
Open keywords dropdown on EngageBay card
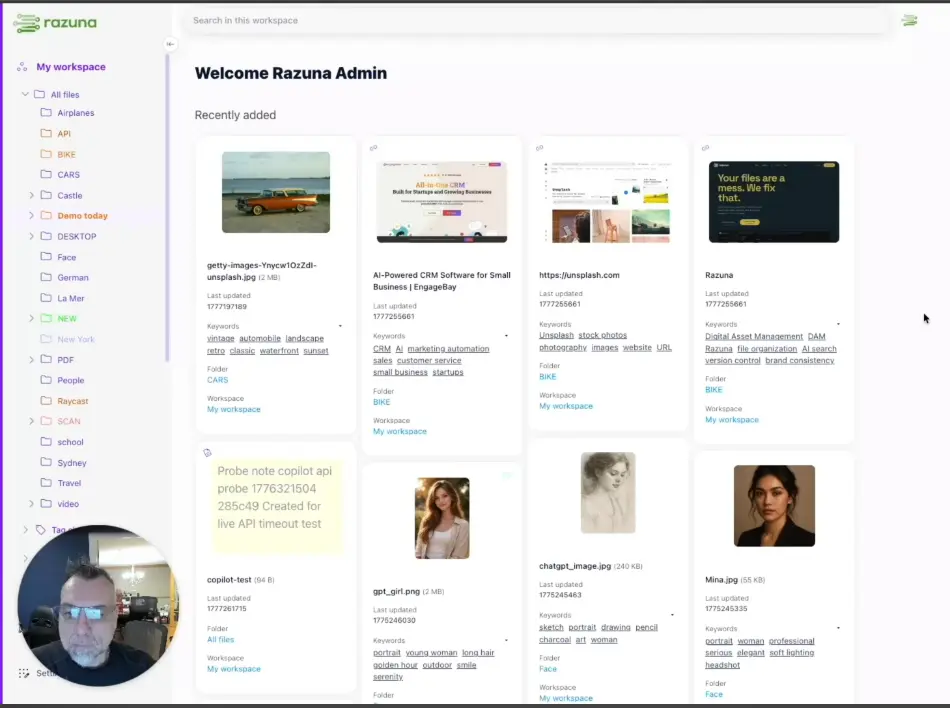(x=506, y=336)
